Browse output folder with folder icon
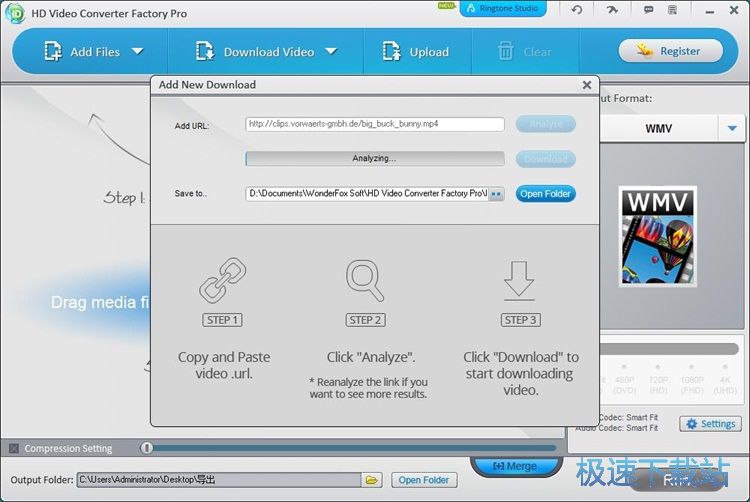This screenshot has width=750, height=502. (372, 480)
